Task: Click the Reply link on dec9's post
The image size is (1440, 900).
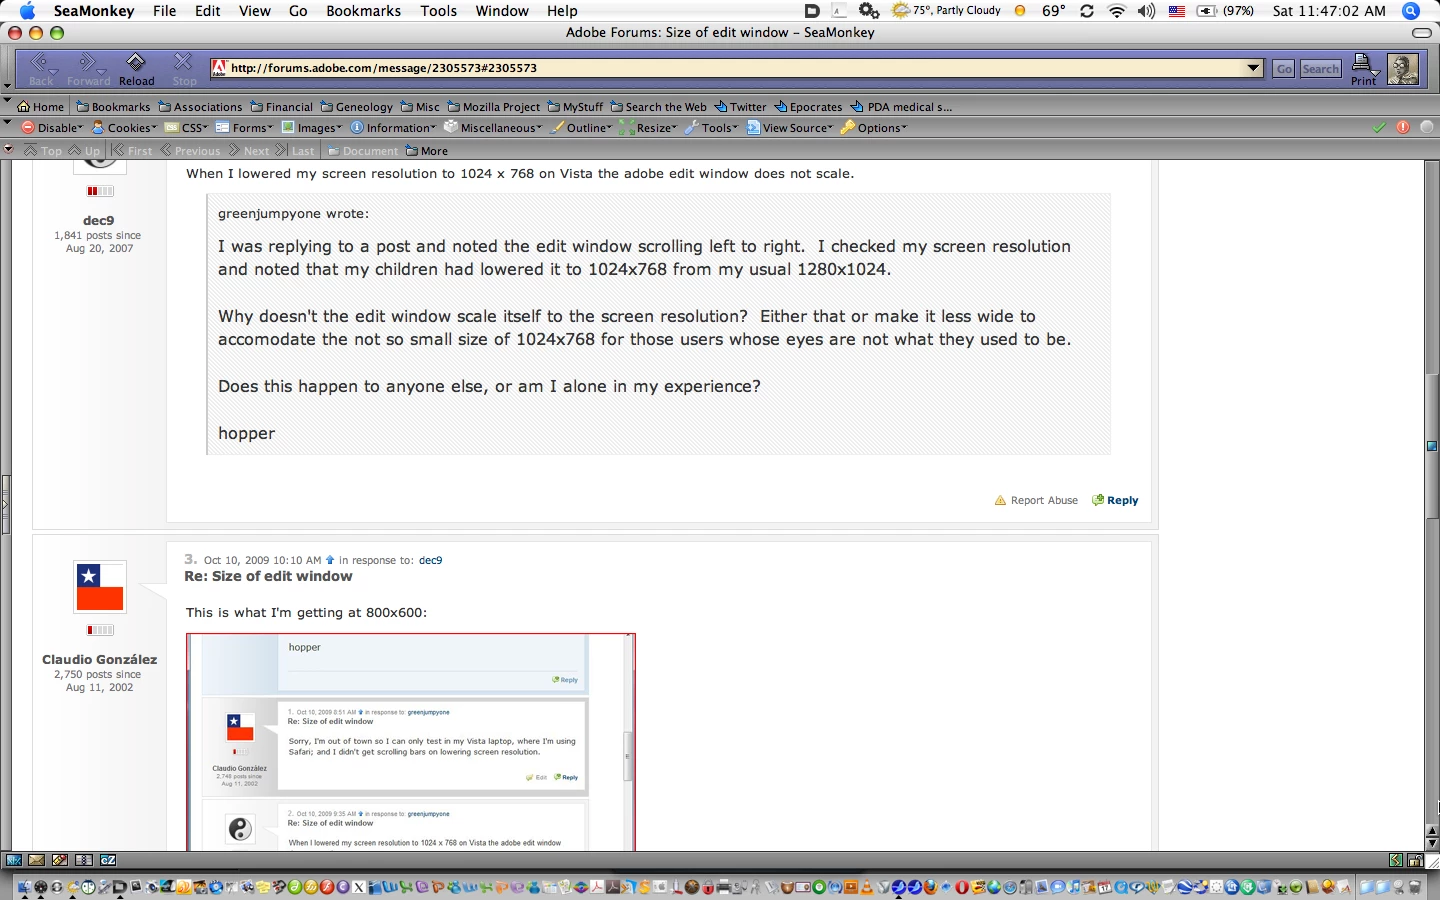Action: pyautogui.click(x=1116, y=500)
